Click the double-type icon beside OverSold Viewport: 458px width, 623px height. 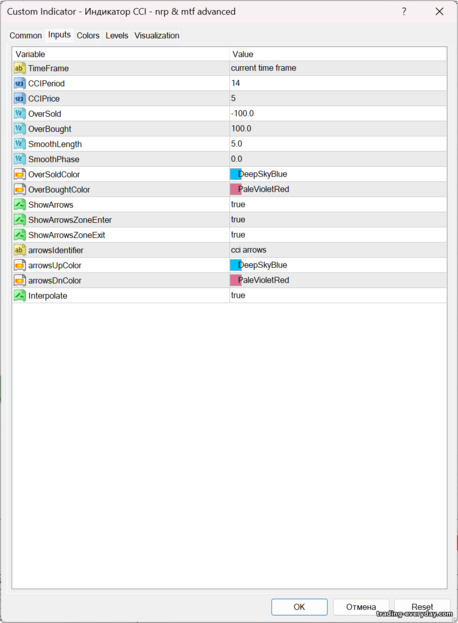tap(19, 114)
